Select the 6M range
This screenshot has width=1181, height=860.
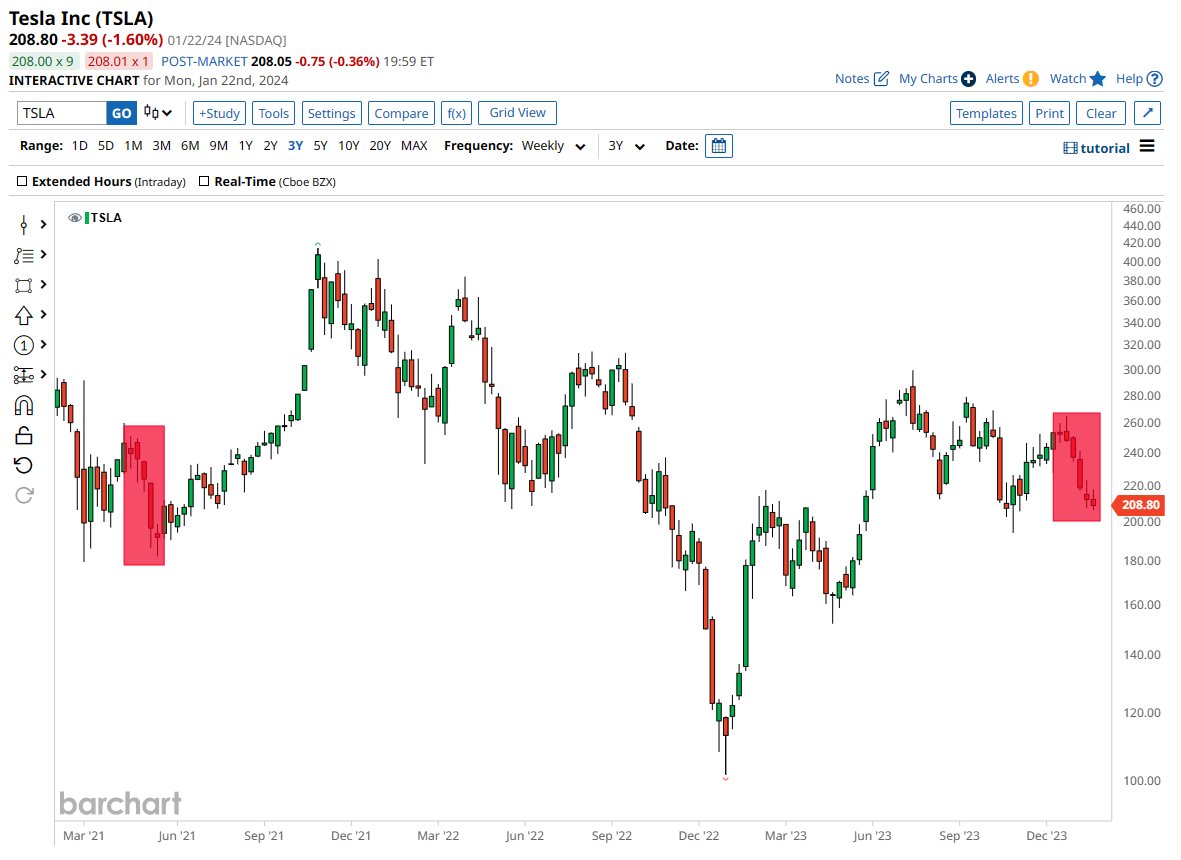point(190,146)
